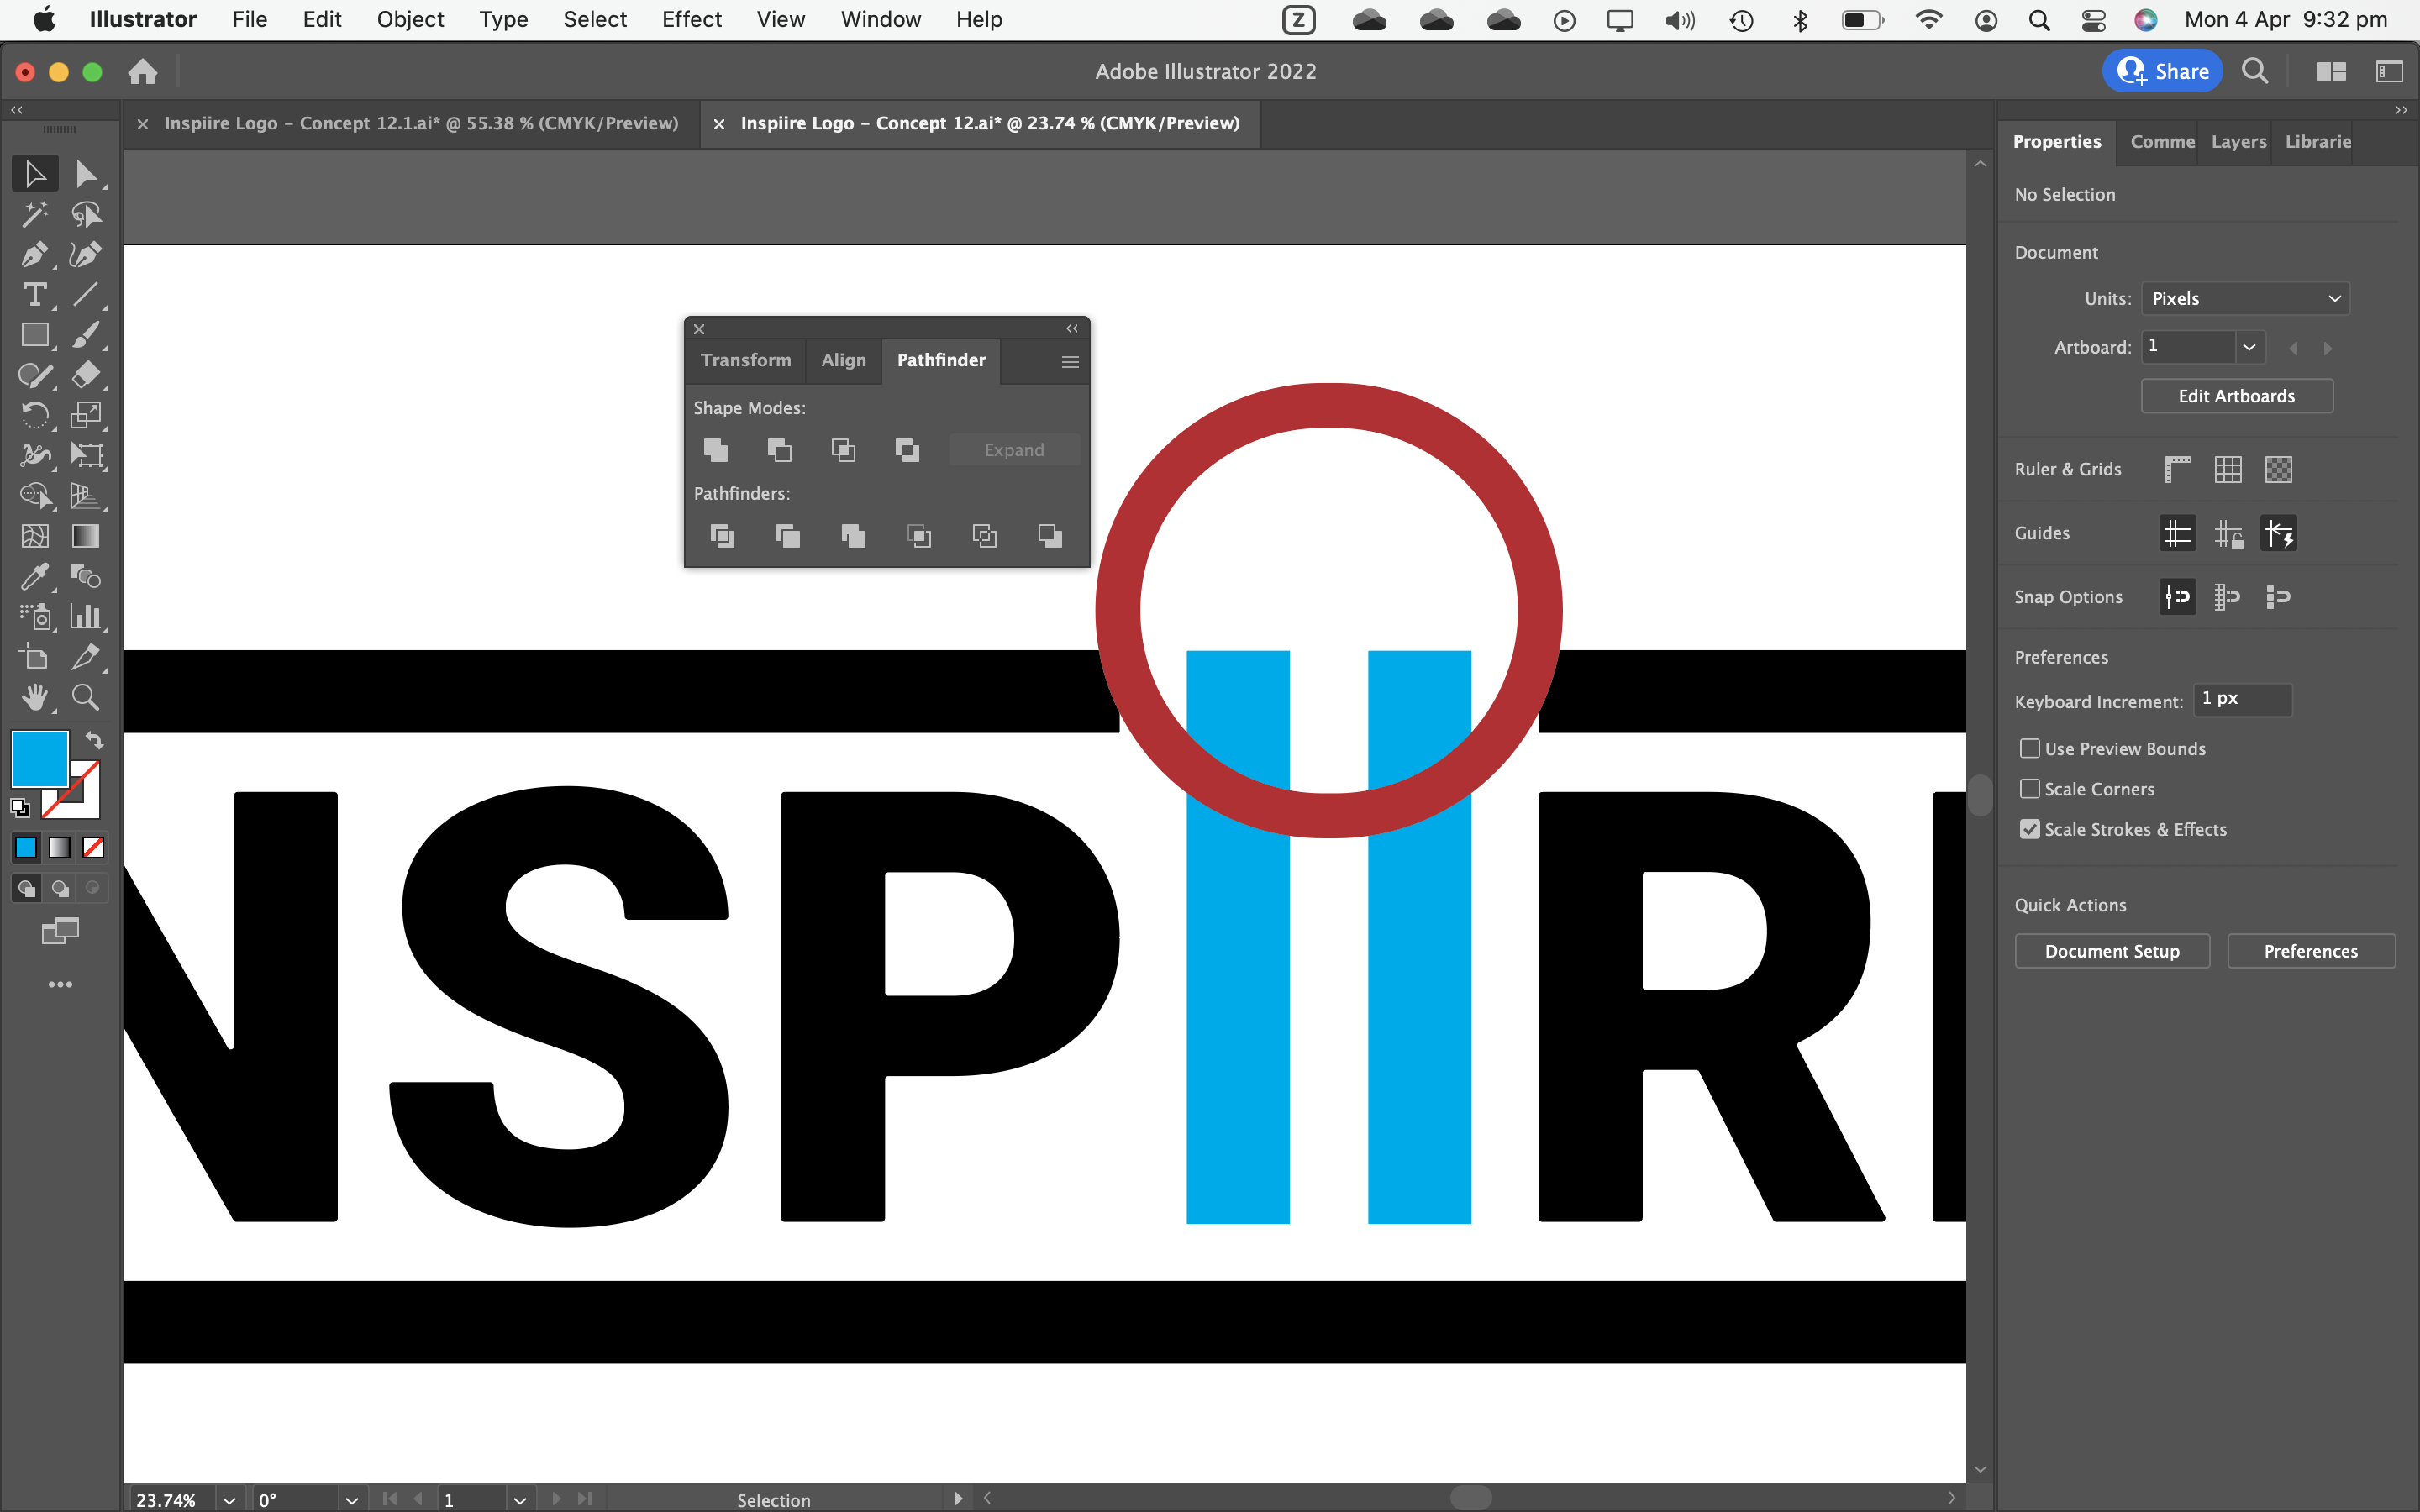Open the Units dropdown

[2244, 299]
